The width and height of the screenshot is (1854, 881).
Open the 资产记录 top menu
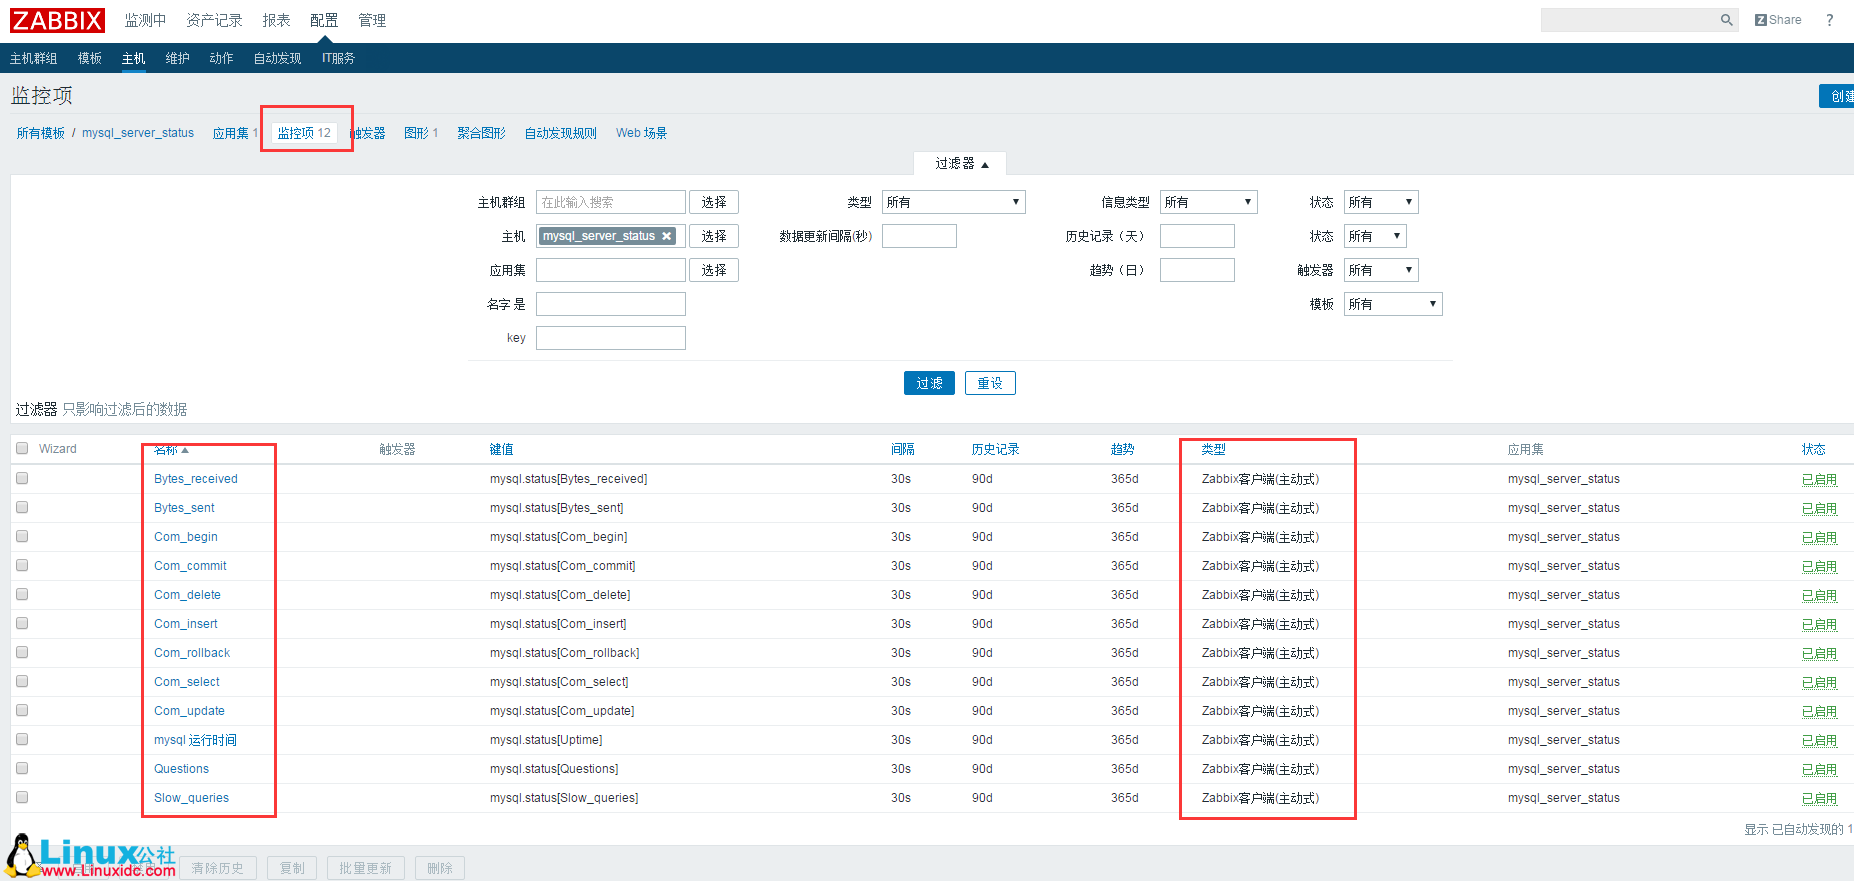point(214,20)
